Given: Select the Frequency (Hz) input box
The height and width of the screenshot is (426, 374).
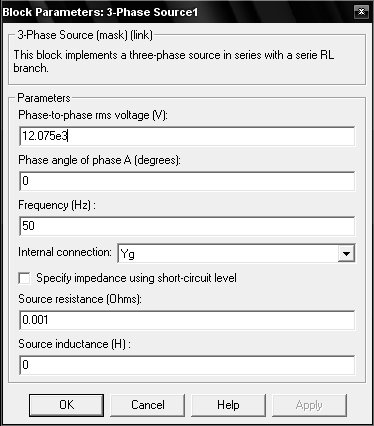Looking at the screenshot, I should tap(187, 226).
